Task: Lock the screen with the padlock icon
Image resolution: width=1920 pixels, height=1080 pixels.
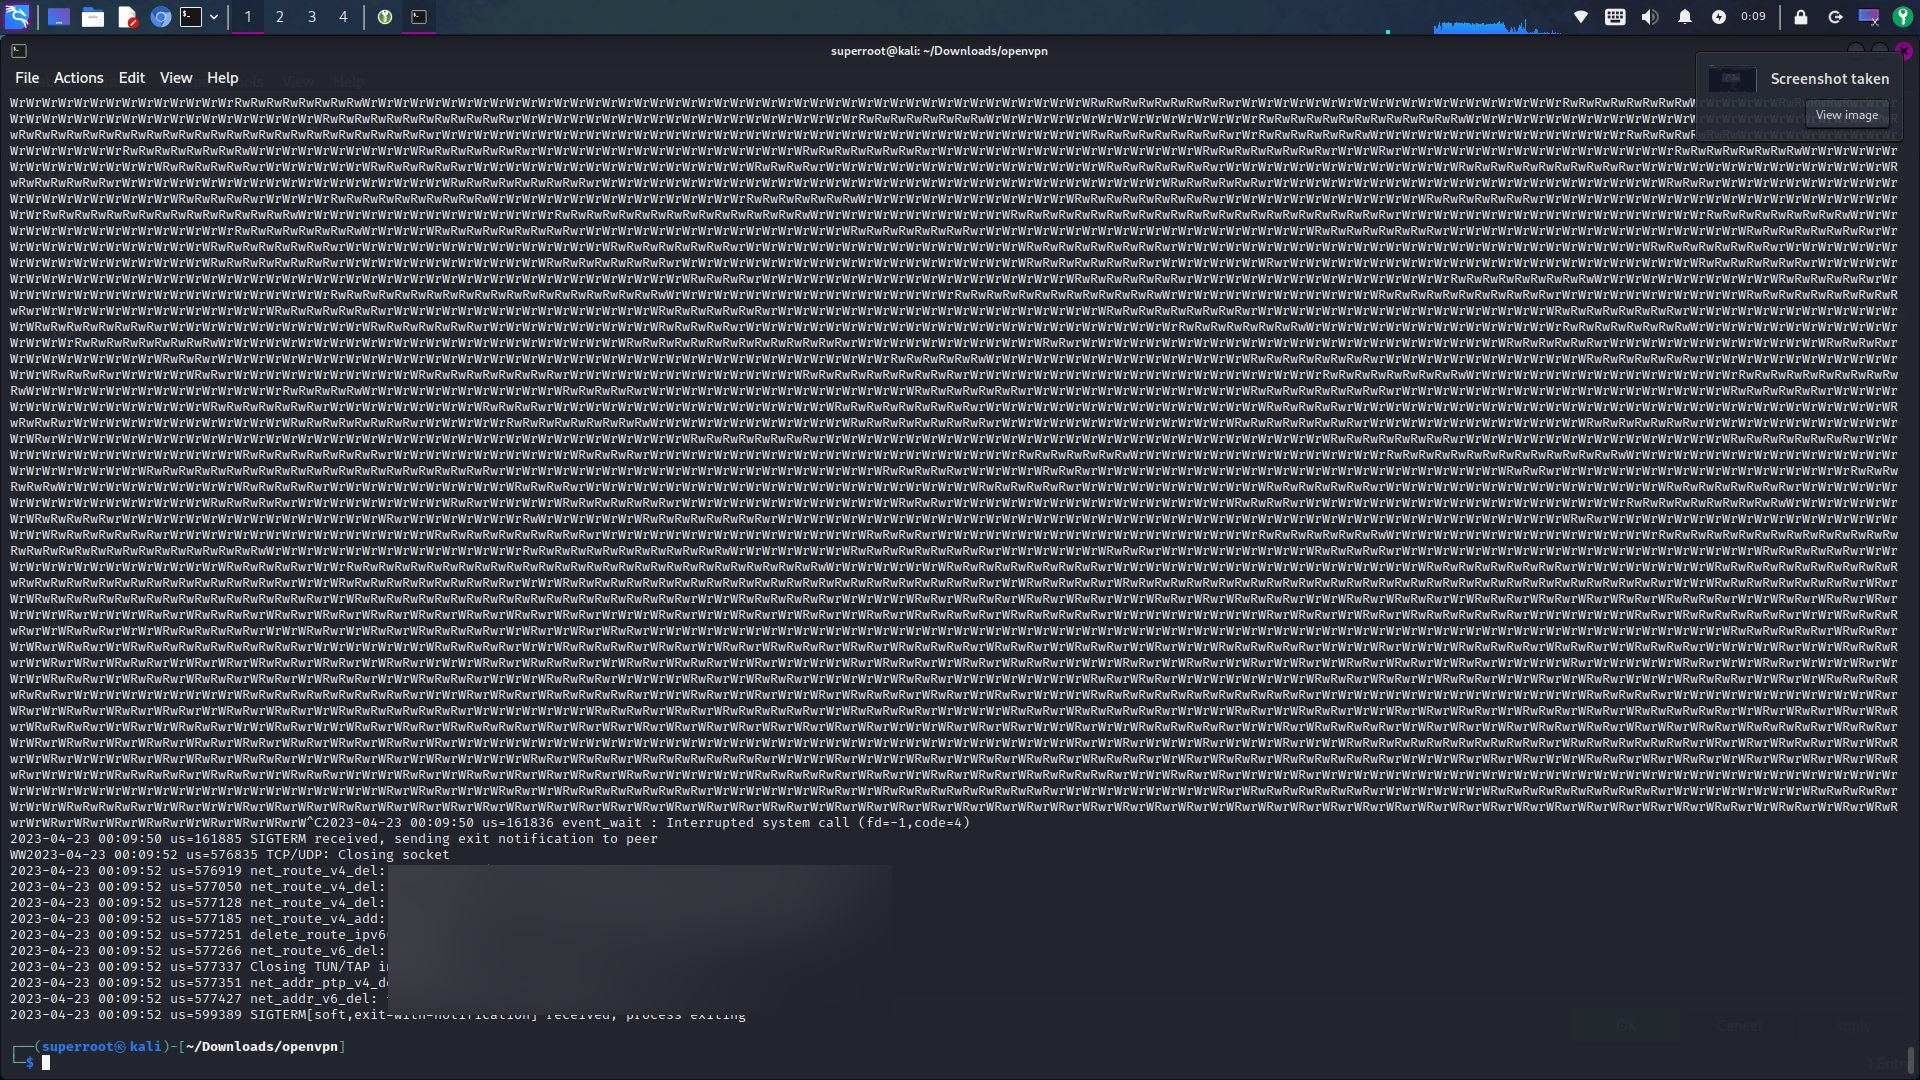Action: (x=1800, y=17)
